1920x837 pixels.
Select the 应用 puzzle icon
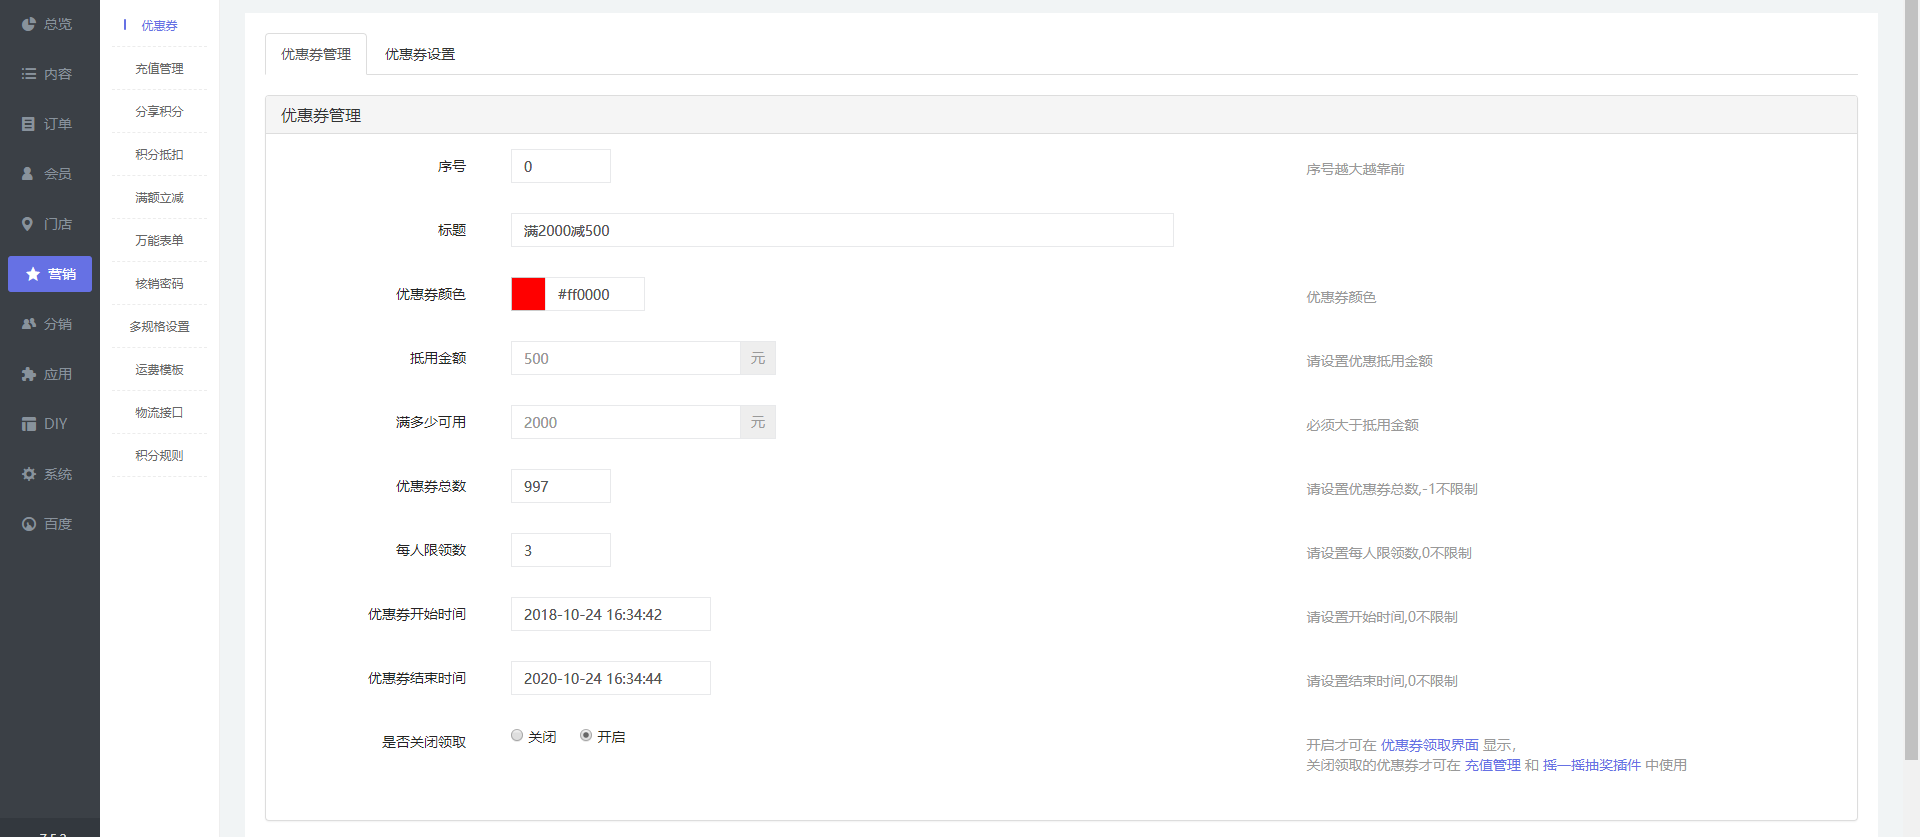pyautogui.click(x=29, y=374)
